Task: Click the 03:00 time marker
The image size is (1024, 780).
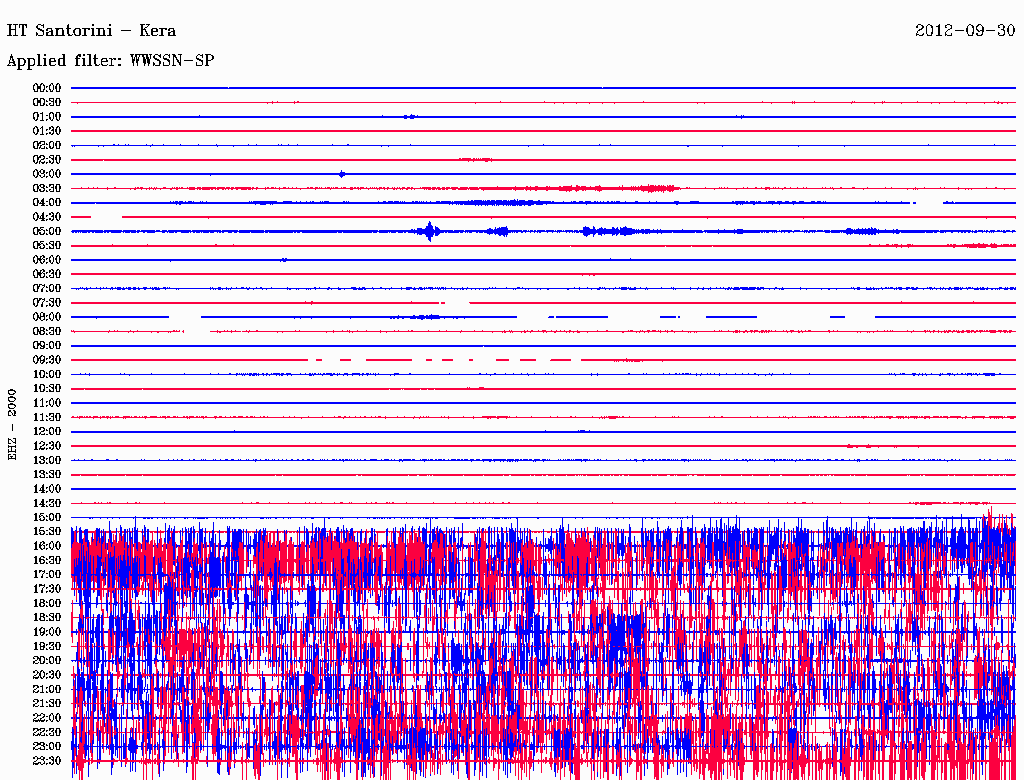Action: [x=47, y=174]
